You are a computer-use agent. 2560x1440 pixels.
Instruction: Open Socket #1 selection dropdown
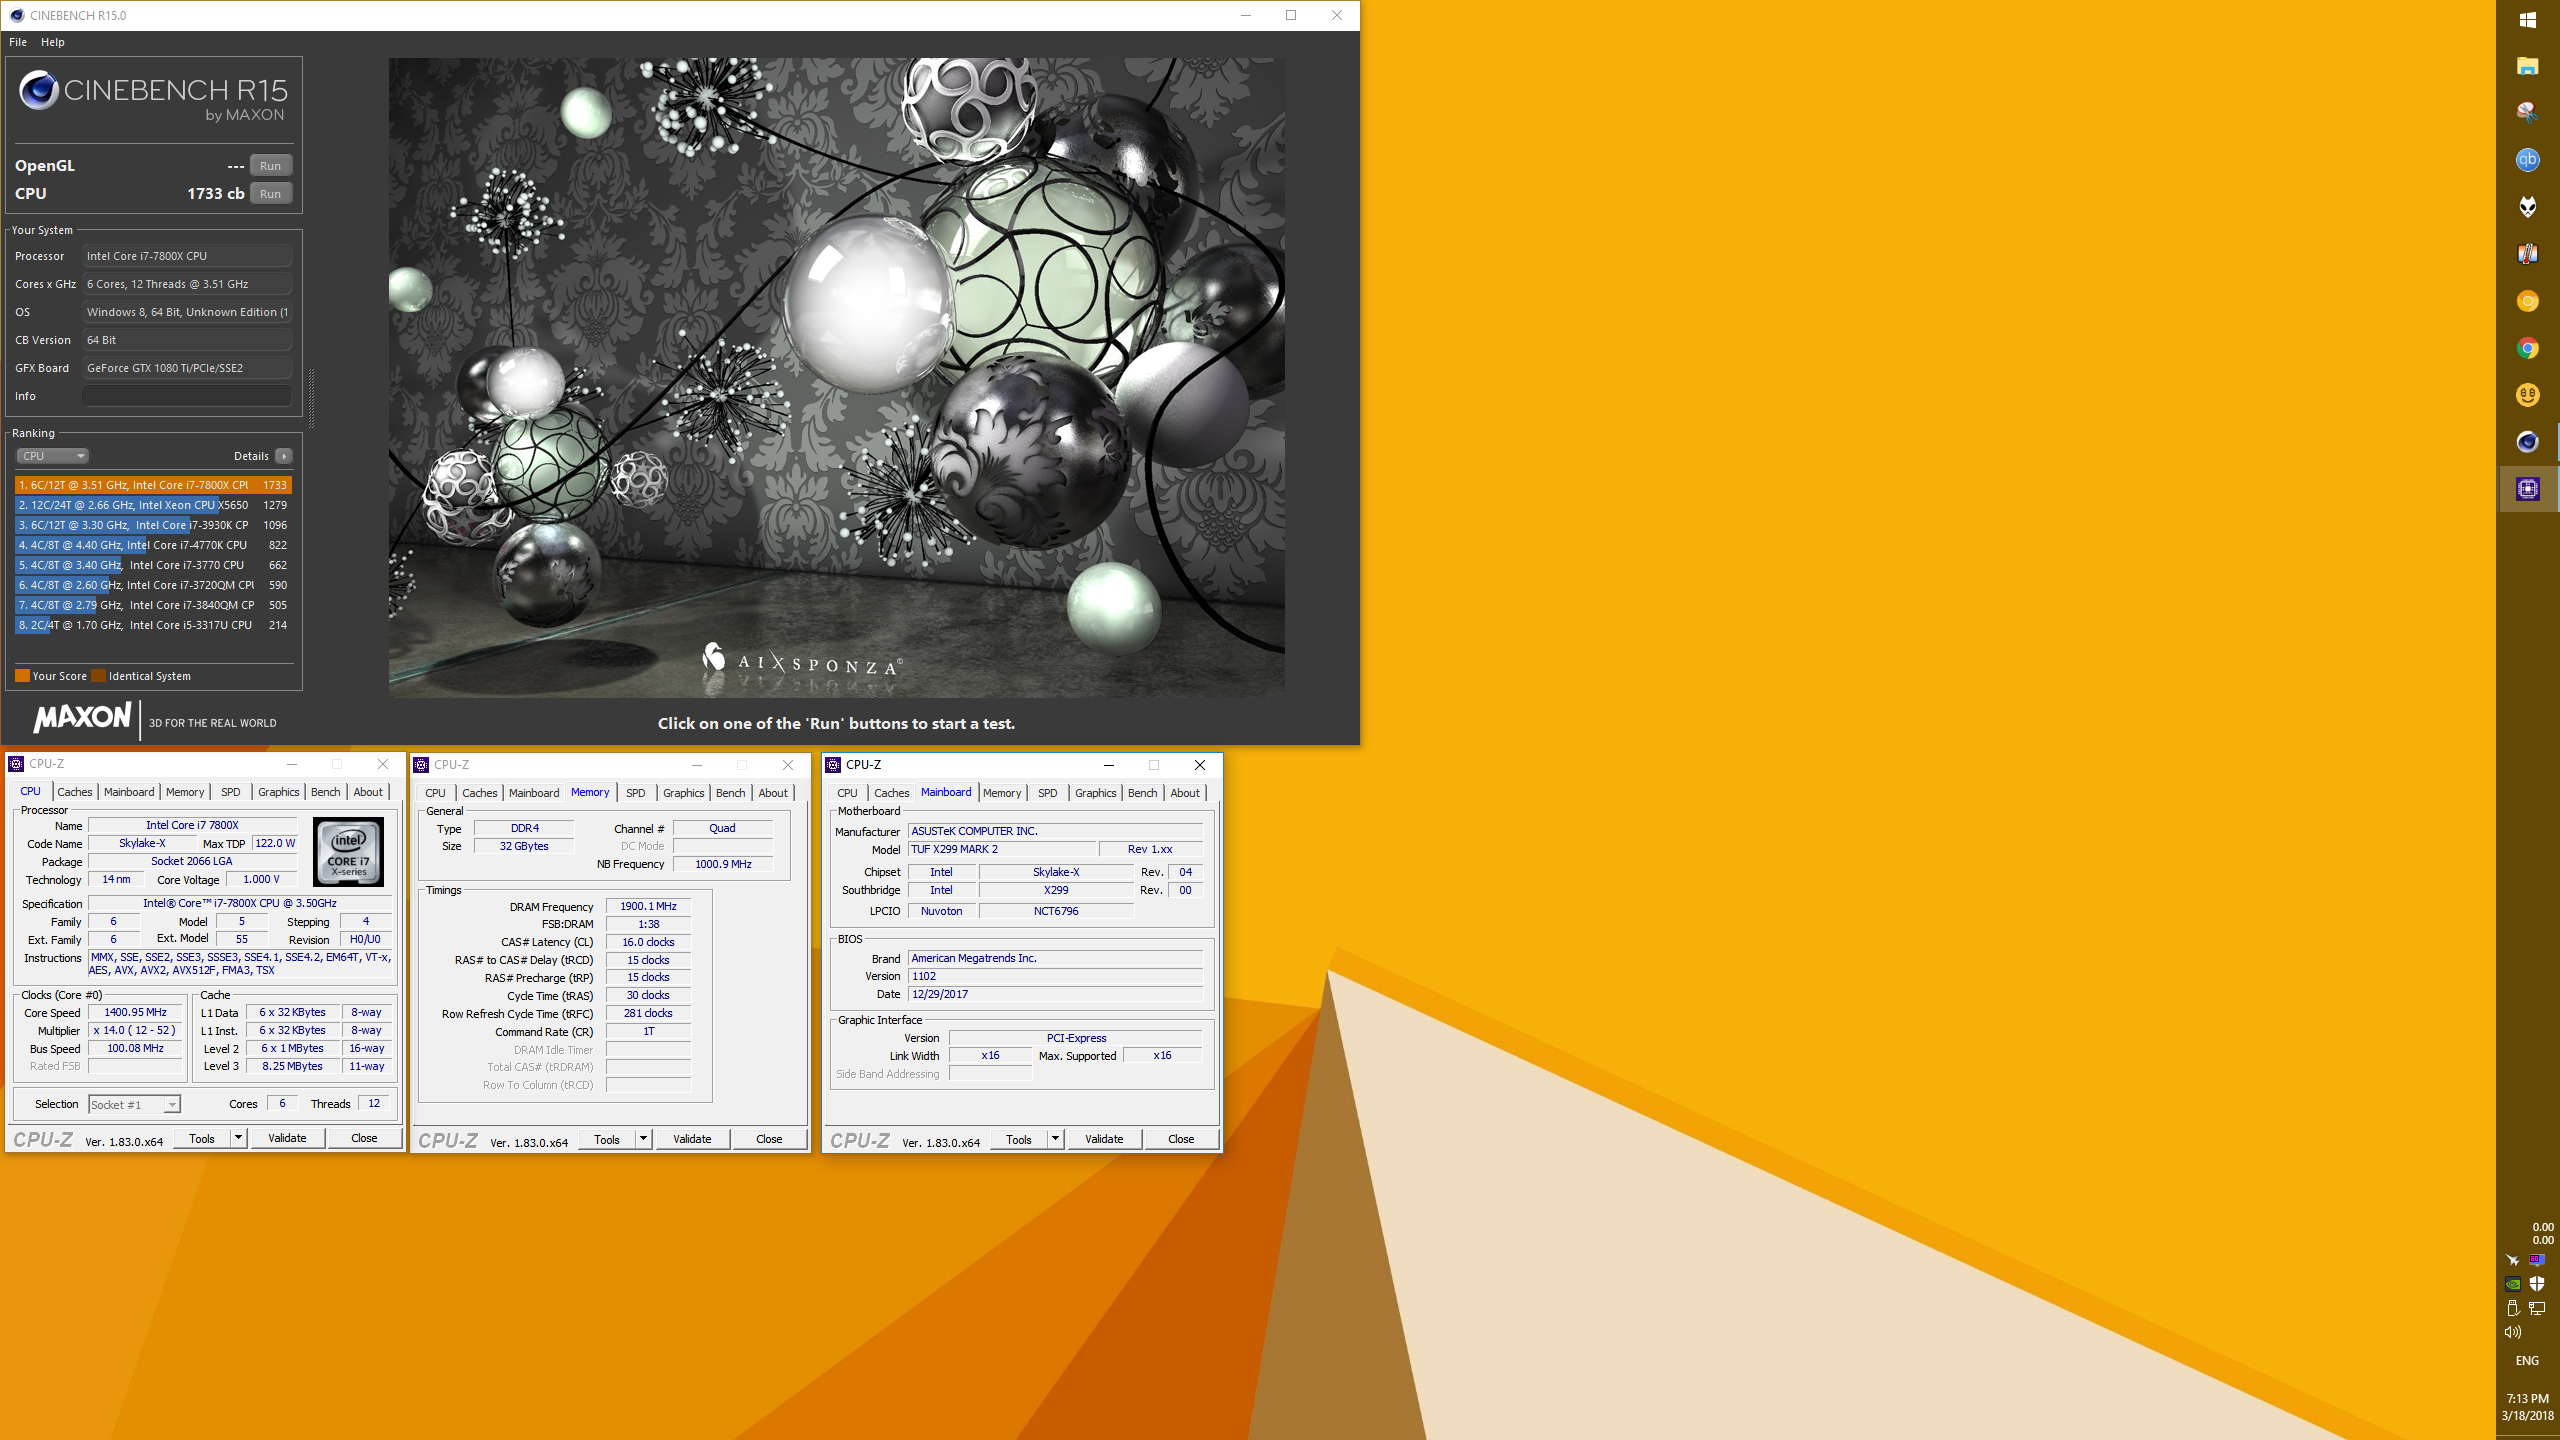[134, 1104]
